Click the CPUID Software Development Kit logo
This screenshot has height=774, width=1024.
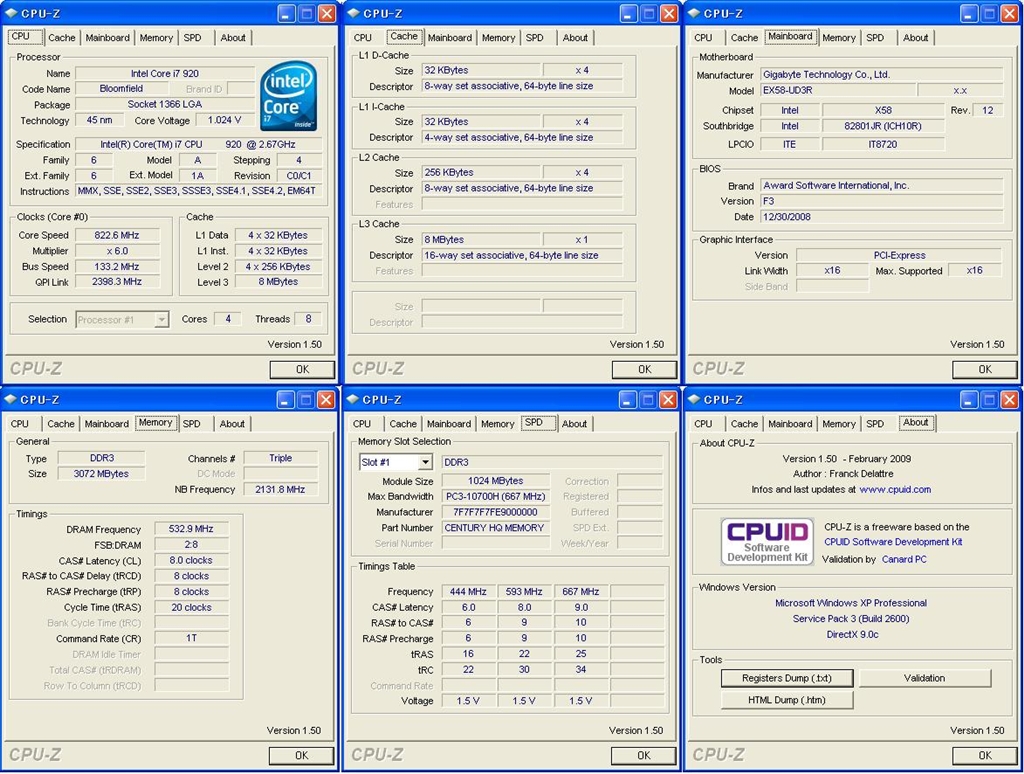point(767,541)
